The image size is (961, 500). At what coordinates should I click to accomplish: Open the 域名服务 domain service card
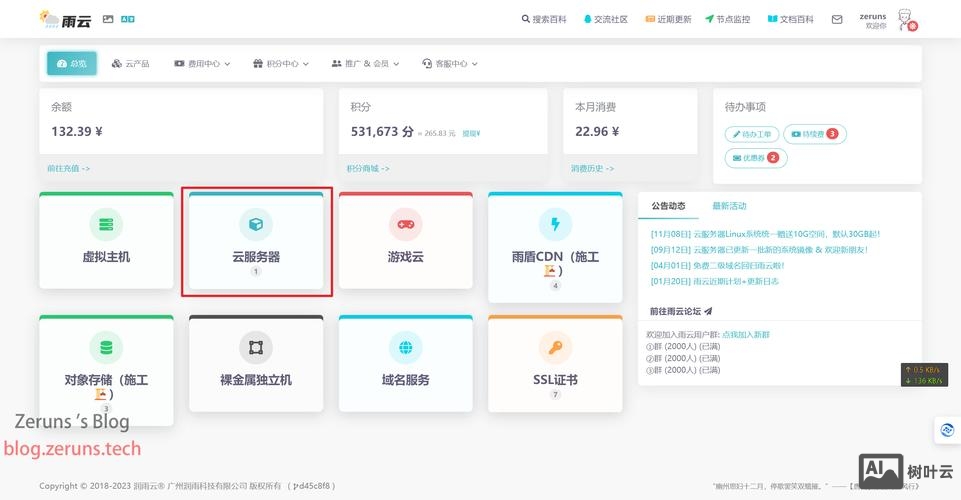pos(406,363)
